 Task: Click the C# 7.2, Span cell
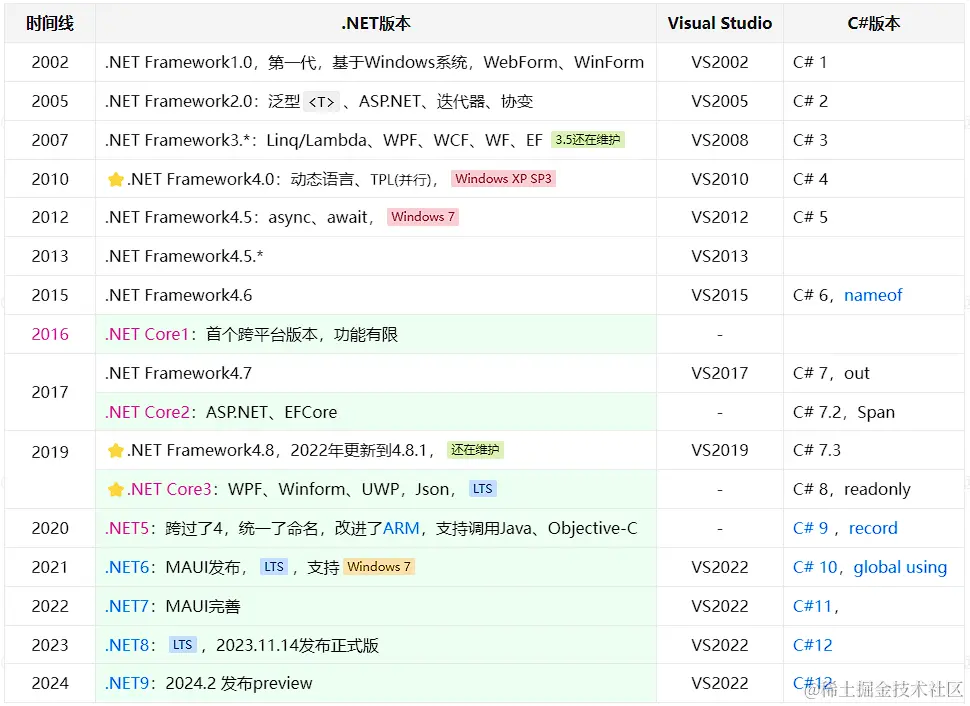873,413
